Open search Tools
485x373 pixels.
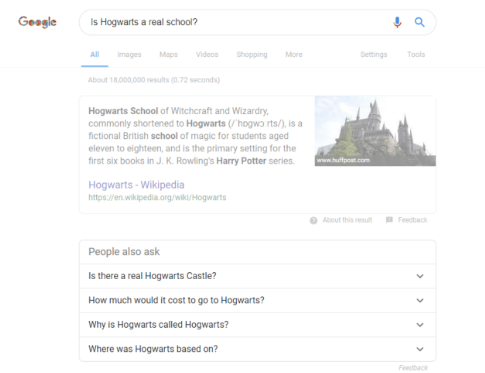pos(416,54)
